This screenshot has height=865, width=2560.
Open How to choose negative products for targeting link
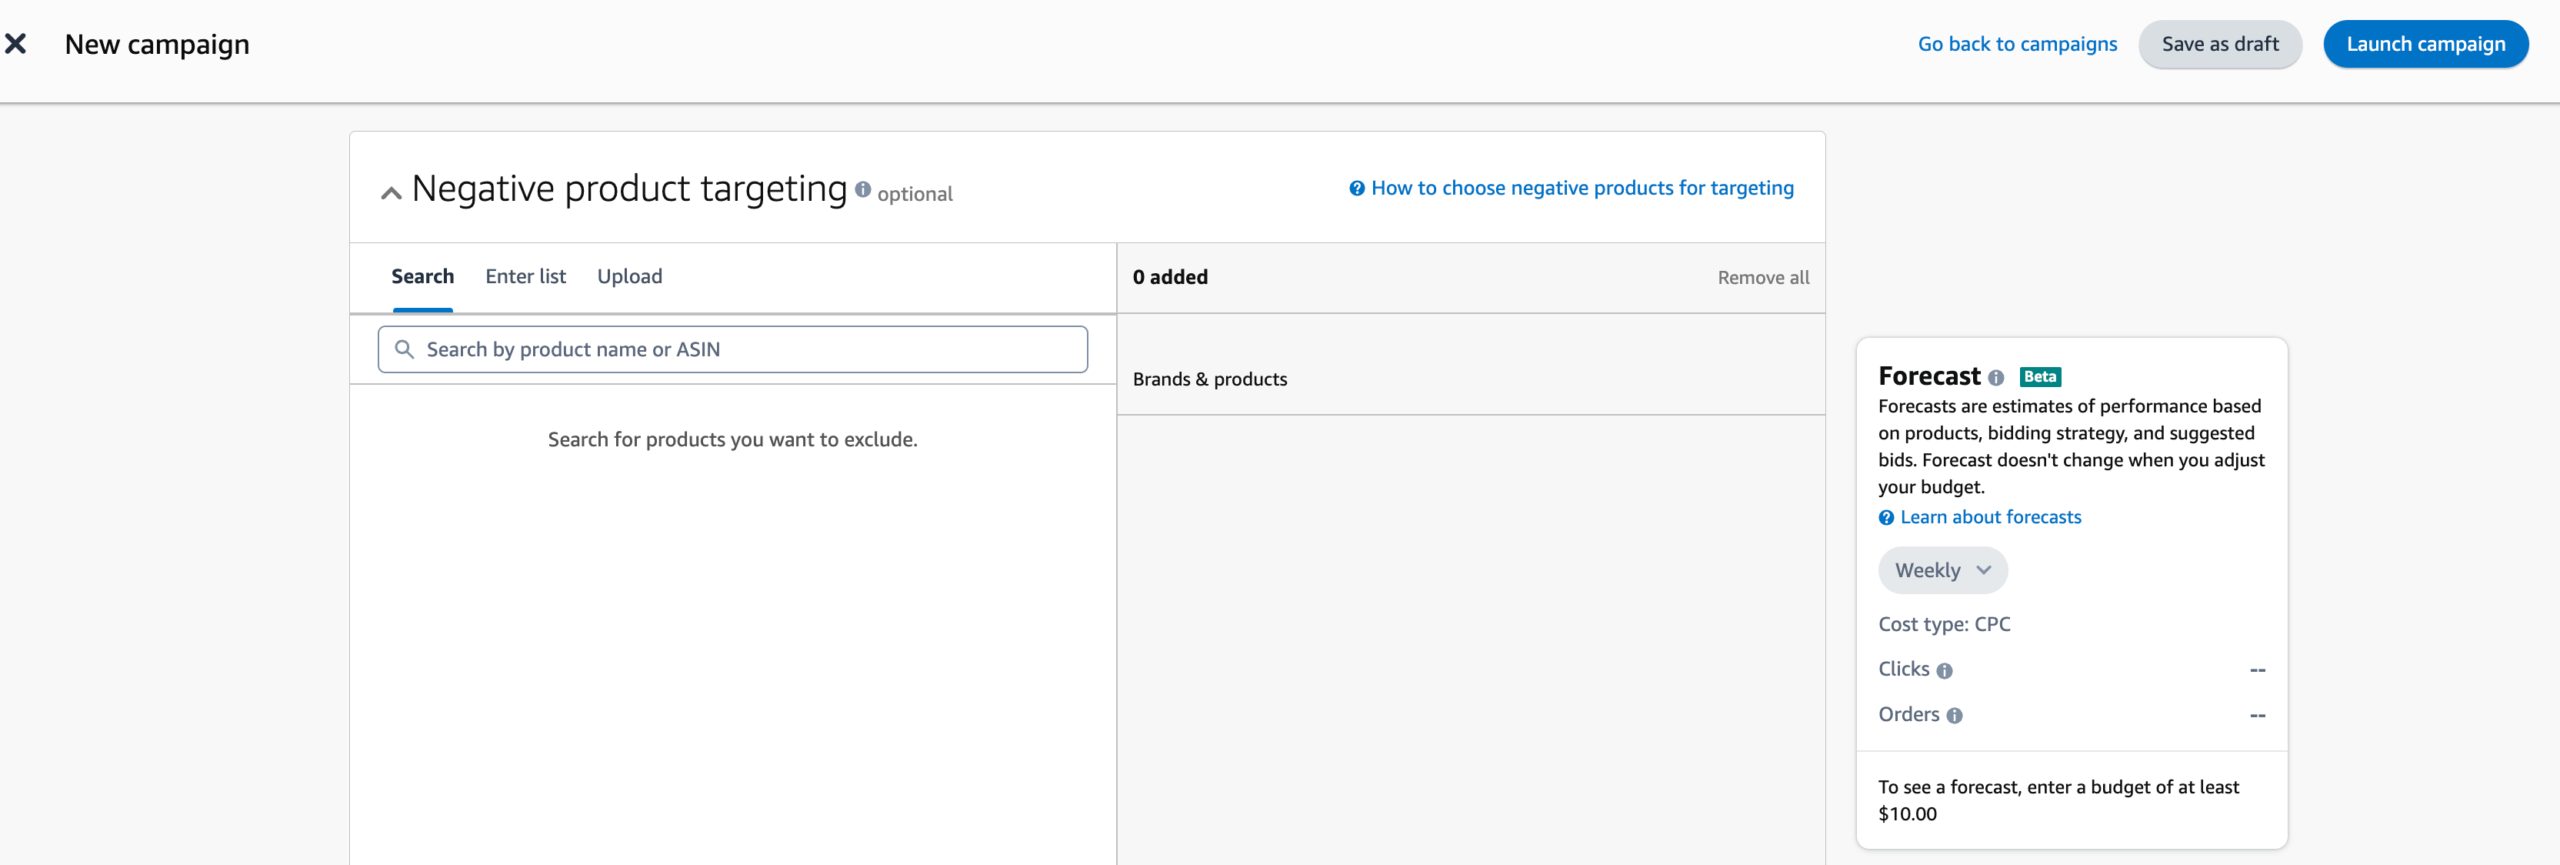pyautogui.click(x=1582, y=188)
